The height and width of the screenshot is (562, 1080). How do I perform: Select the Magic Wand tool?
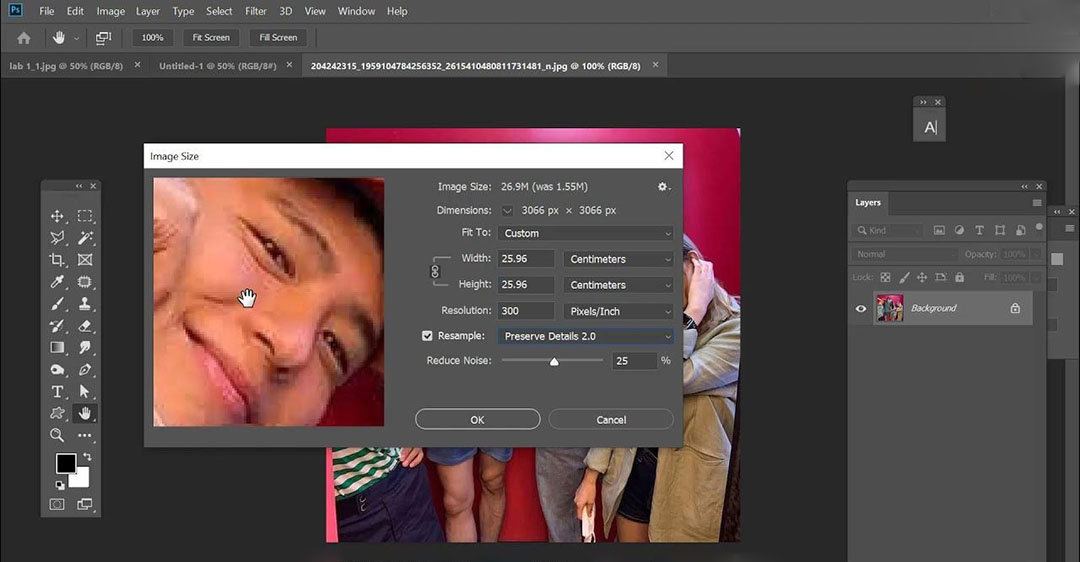click(x=85, y=238)
